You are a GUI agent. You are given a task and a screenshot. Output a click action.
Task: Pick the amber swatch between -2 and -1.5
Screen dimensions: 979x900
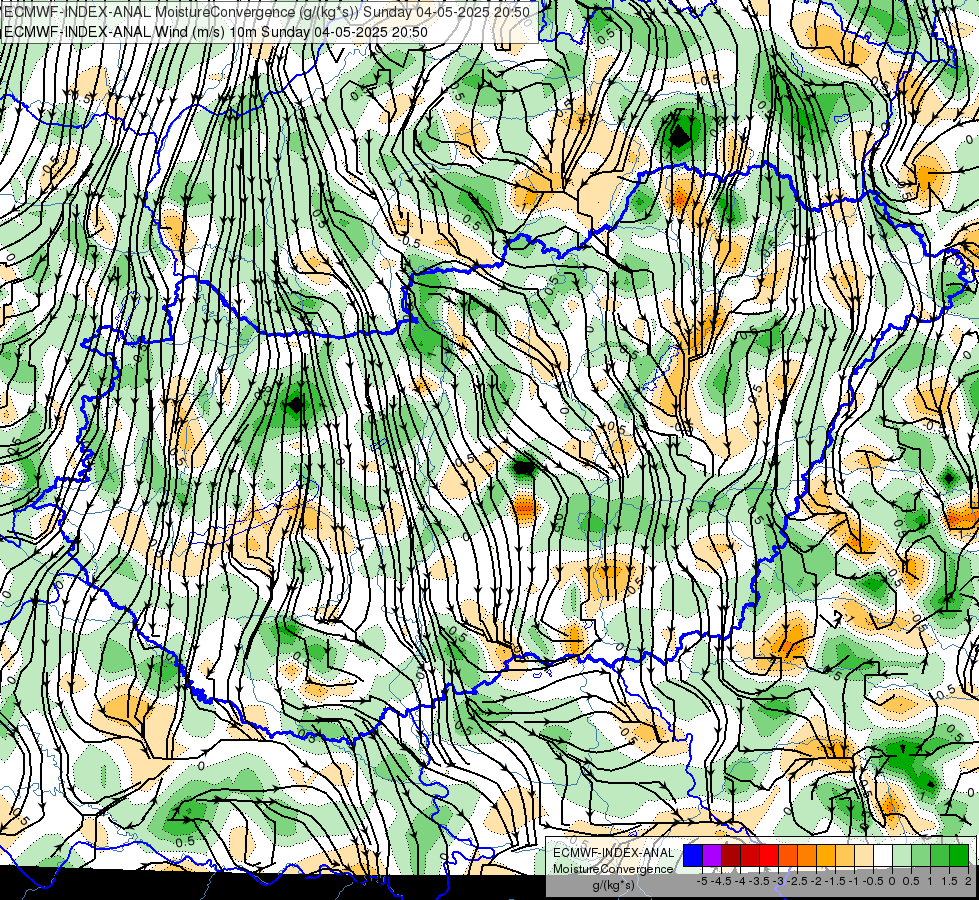pos(826,855)
